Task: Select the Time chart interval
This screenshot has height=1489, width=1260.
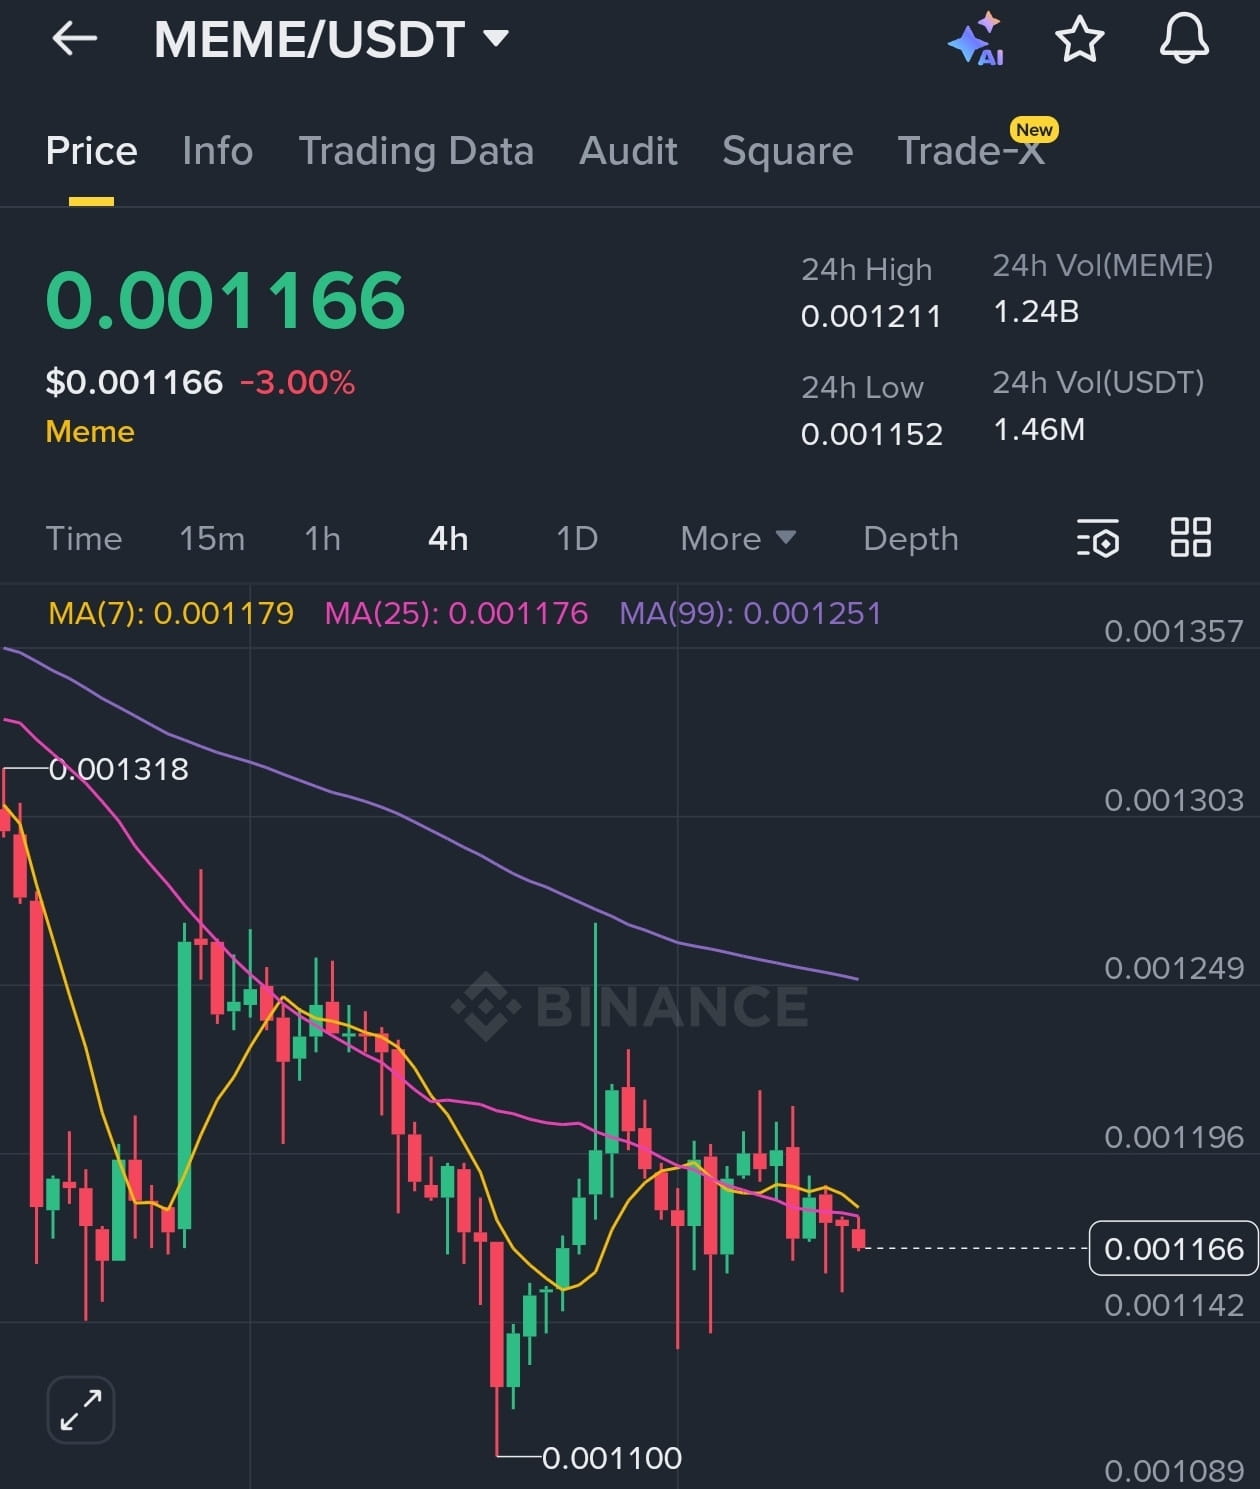Action: point(84,539)
